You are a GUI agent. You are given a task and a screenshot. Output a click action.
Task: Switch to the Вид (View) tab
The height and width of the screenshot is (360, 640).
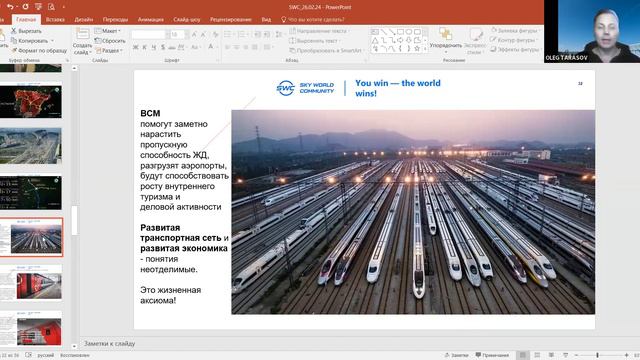[266, 20]
